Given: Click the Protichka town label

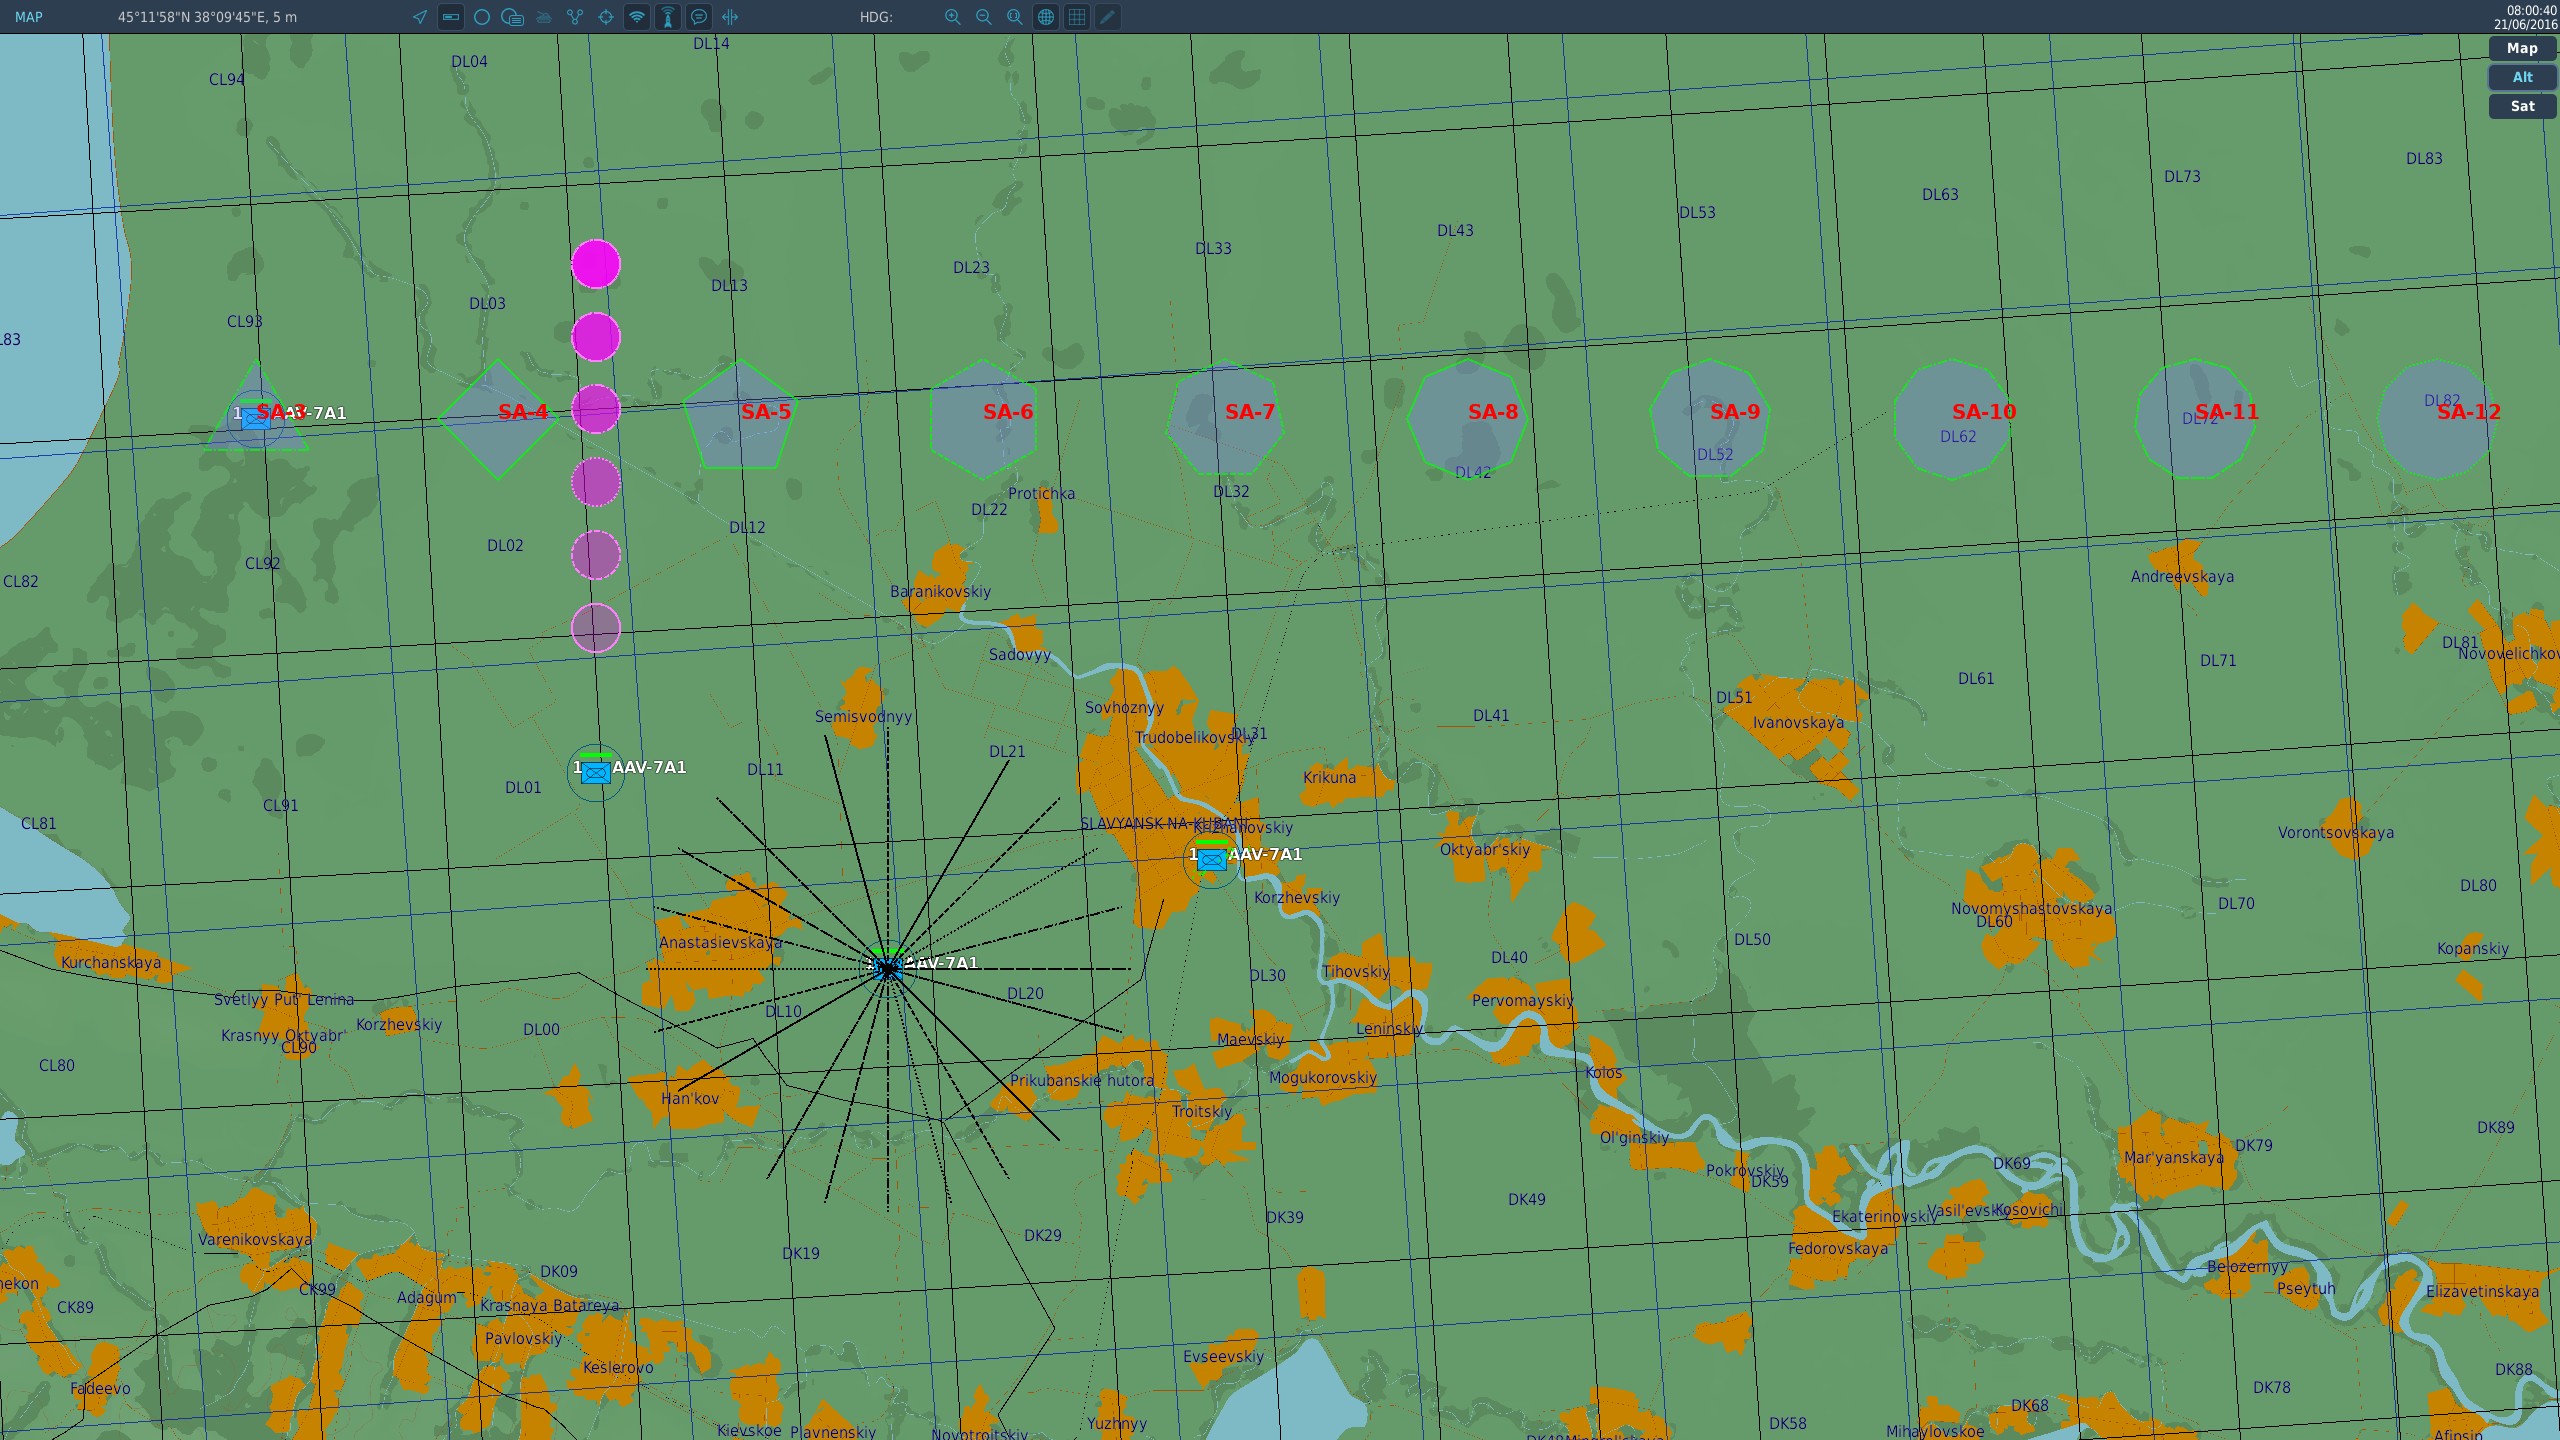Looking at the screenshot, I should (1042, 493).
